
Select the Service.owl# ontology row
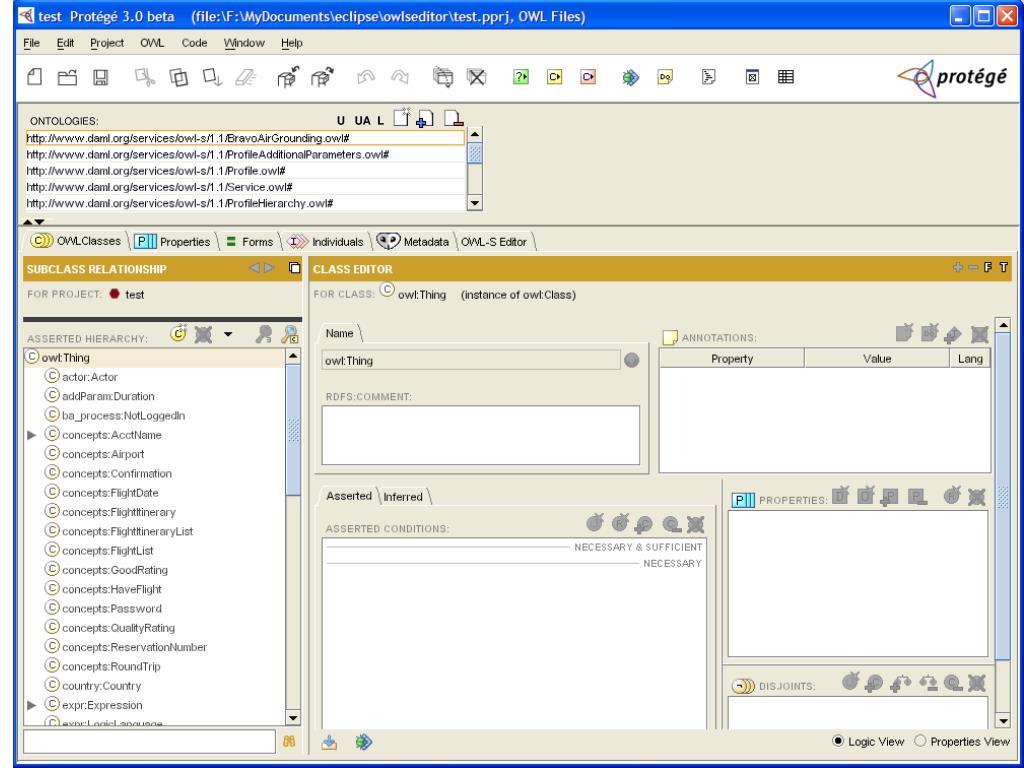tap(245, 187)
